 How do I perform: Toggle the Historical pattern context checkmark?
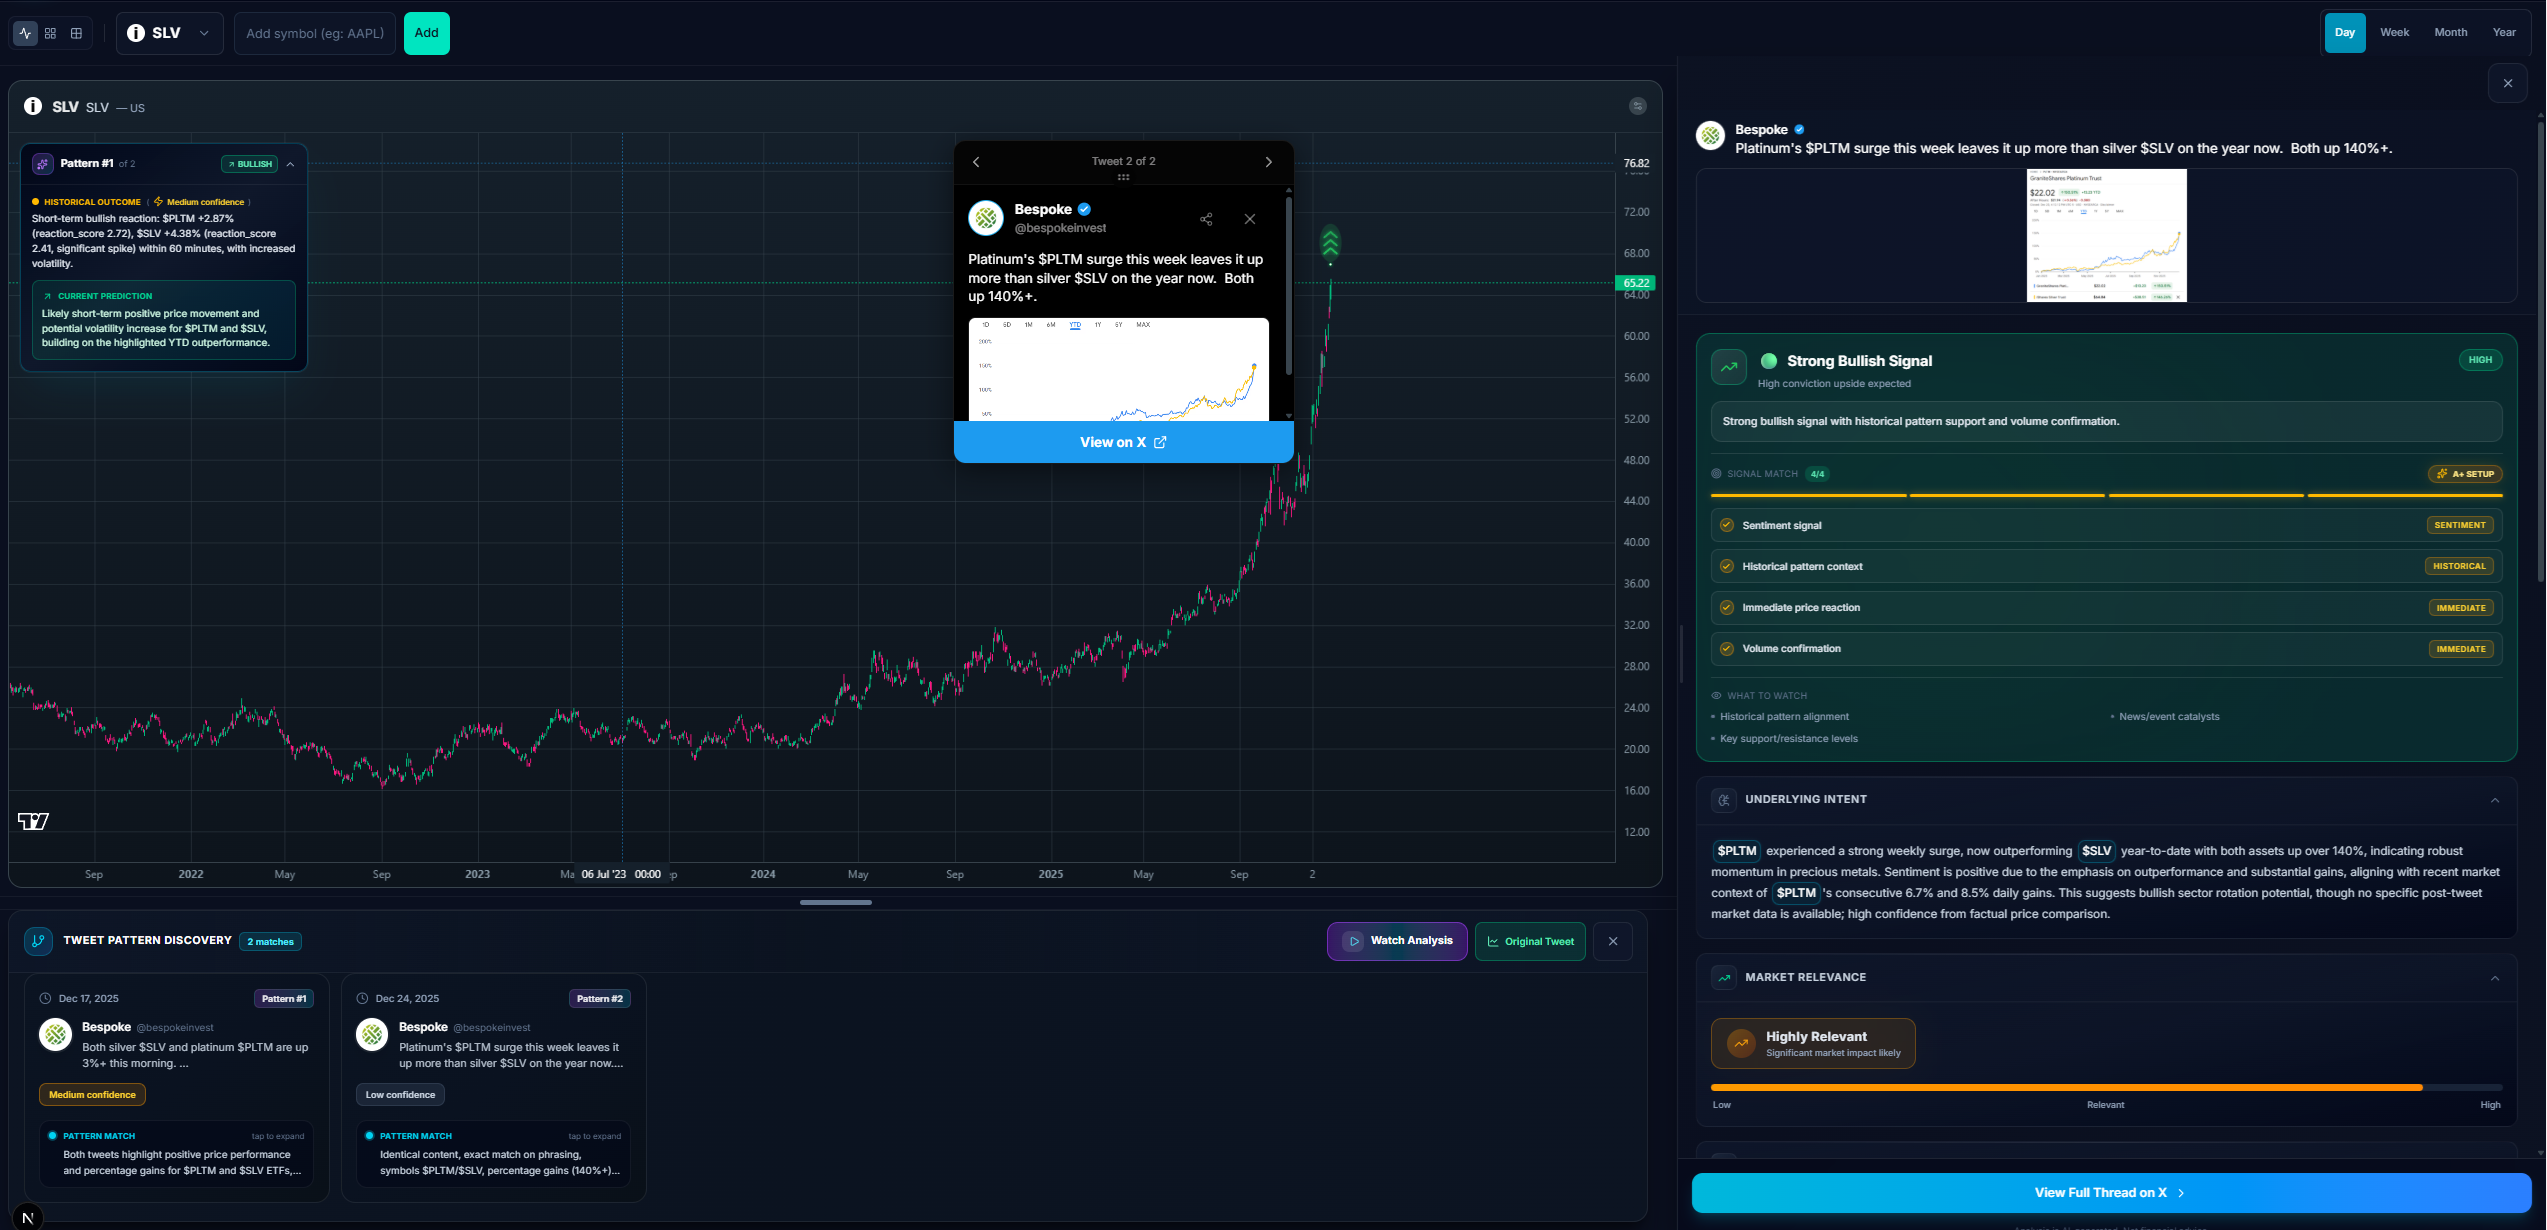pyautogui.click(x=1726, y=565)
